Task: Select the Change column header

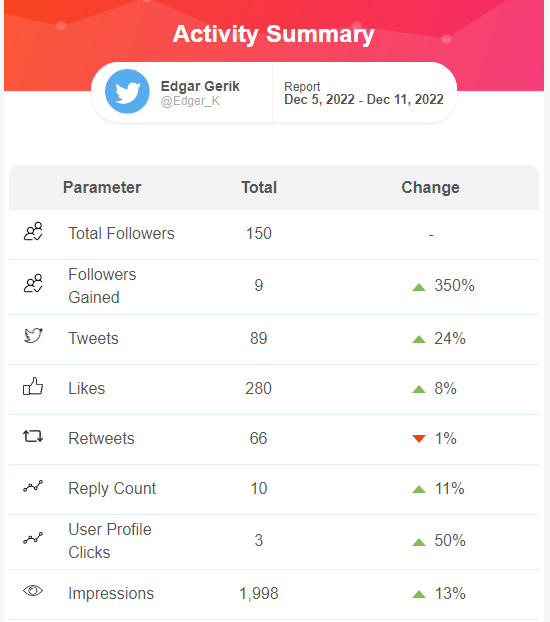Action: (x=431, y=187)
